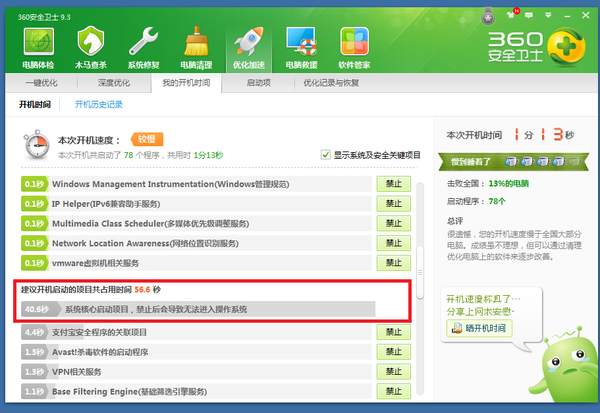Disable Network Location Awareness with 禁止
The height and width of the screenshot is (413, 600).
click(393, 243)
